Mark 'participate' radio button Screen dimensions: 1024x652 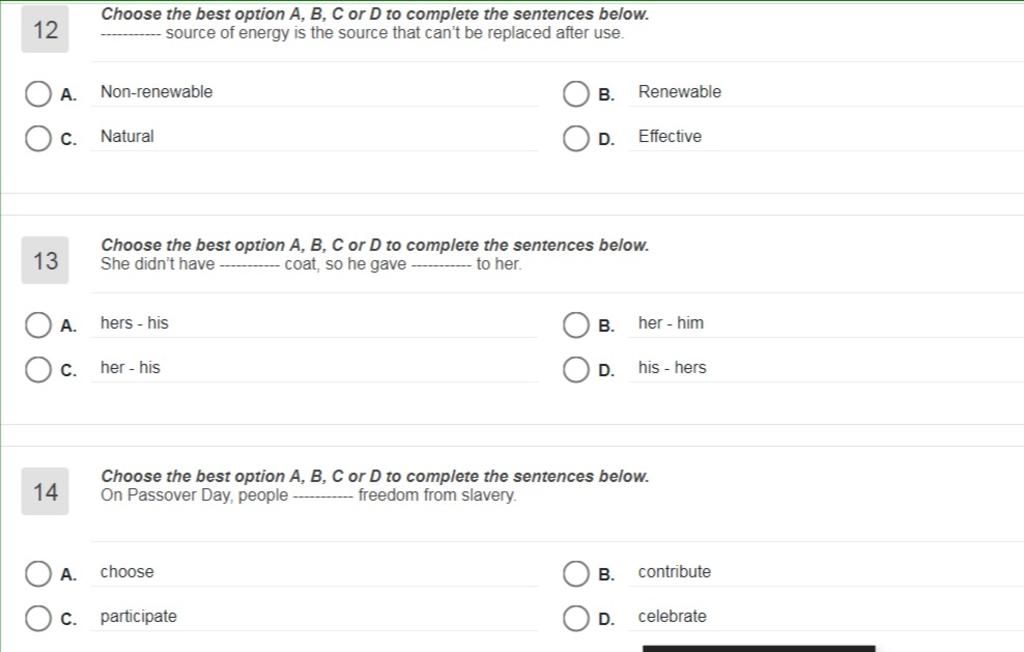coord(38,618)
